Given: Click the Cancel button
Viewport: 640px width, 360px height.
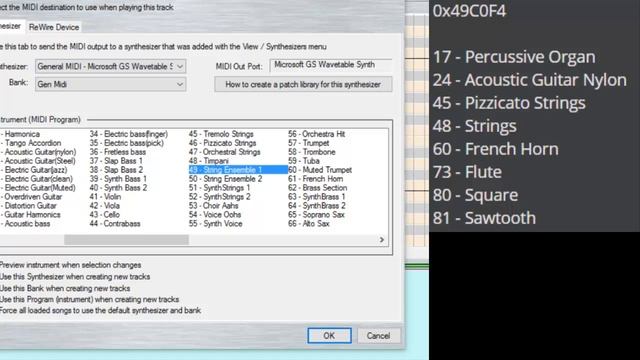Looking at the screenshot, I should coord(378,336).
